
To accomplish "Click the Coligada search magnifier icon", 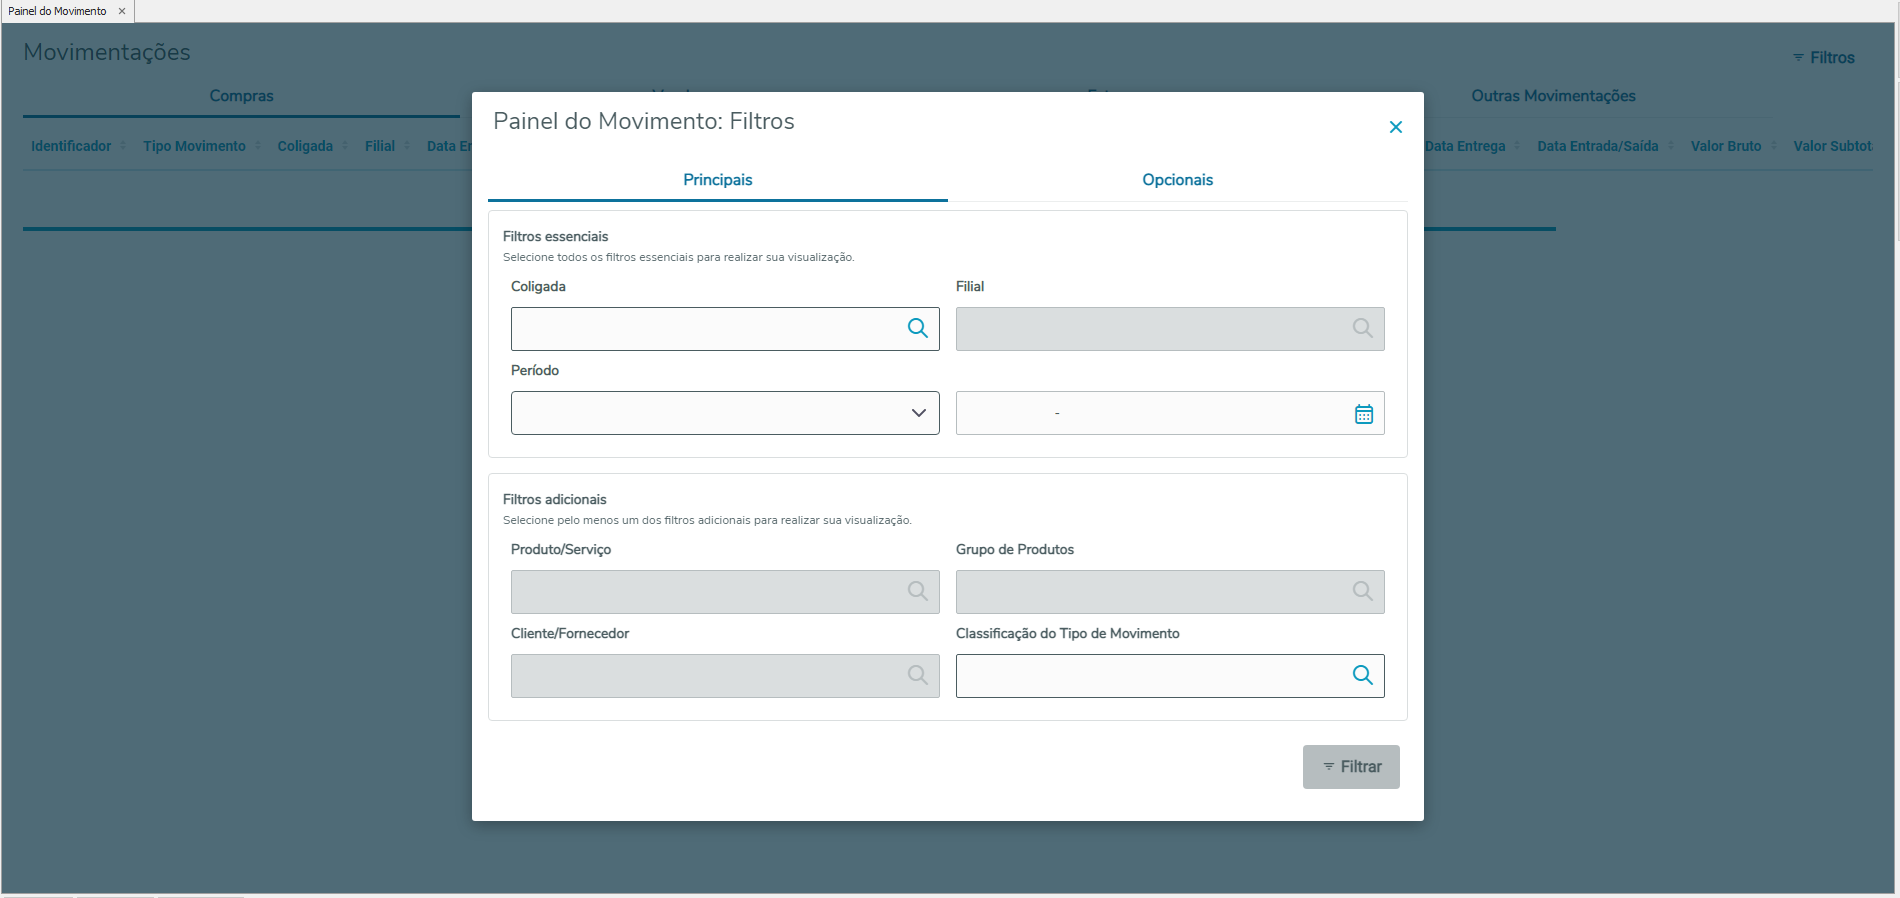I will (x=917, y=328).
